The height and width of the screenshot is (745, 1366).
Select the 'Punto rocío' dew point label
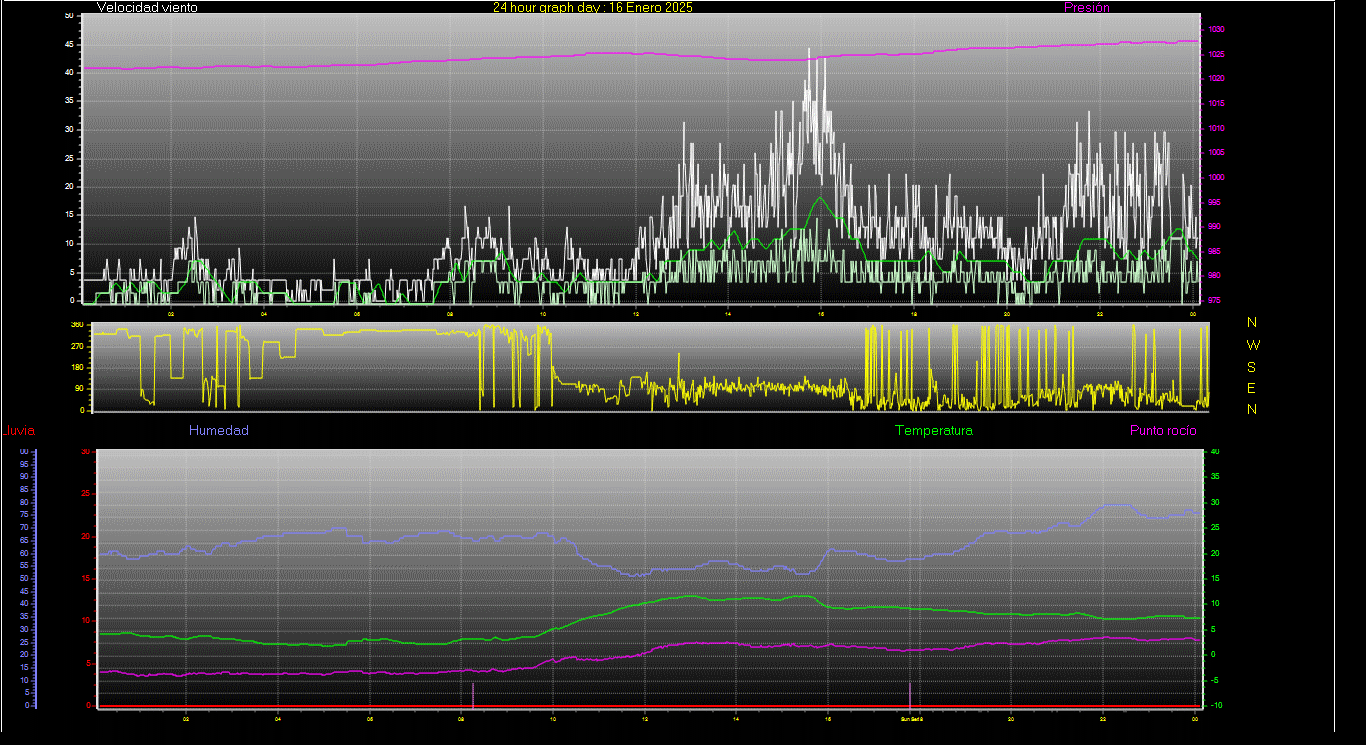[1162, 431]
